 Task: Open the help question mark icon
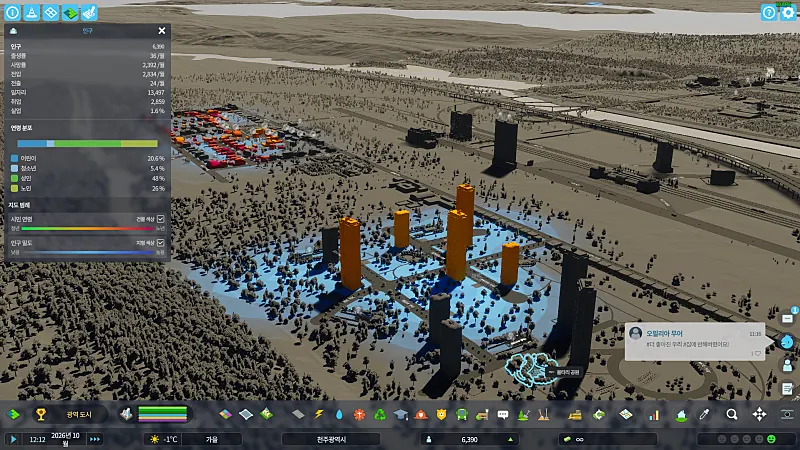coord(769,12)
